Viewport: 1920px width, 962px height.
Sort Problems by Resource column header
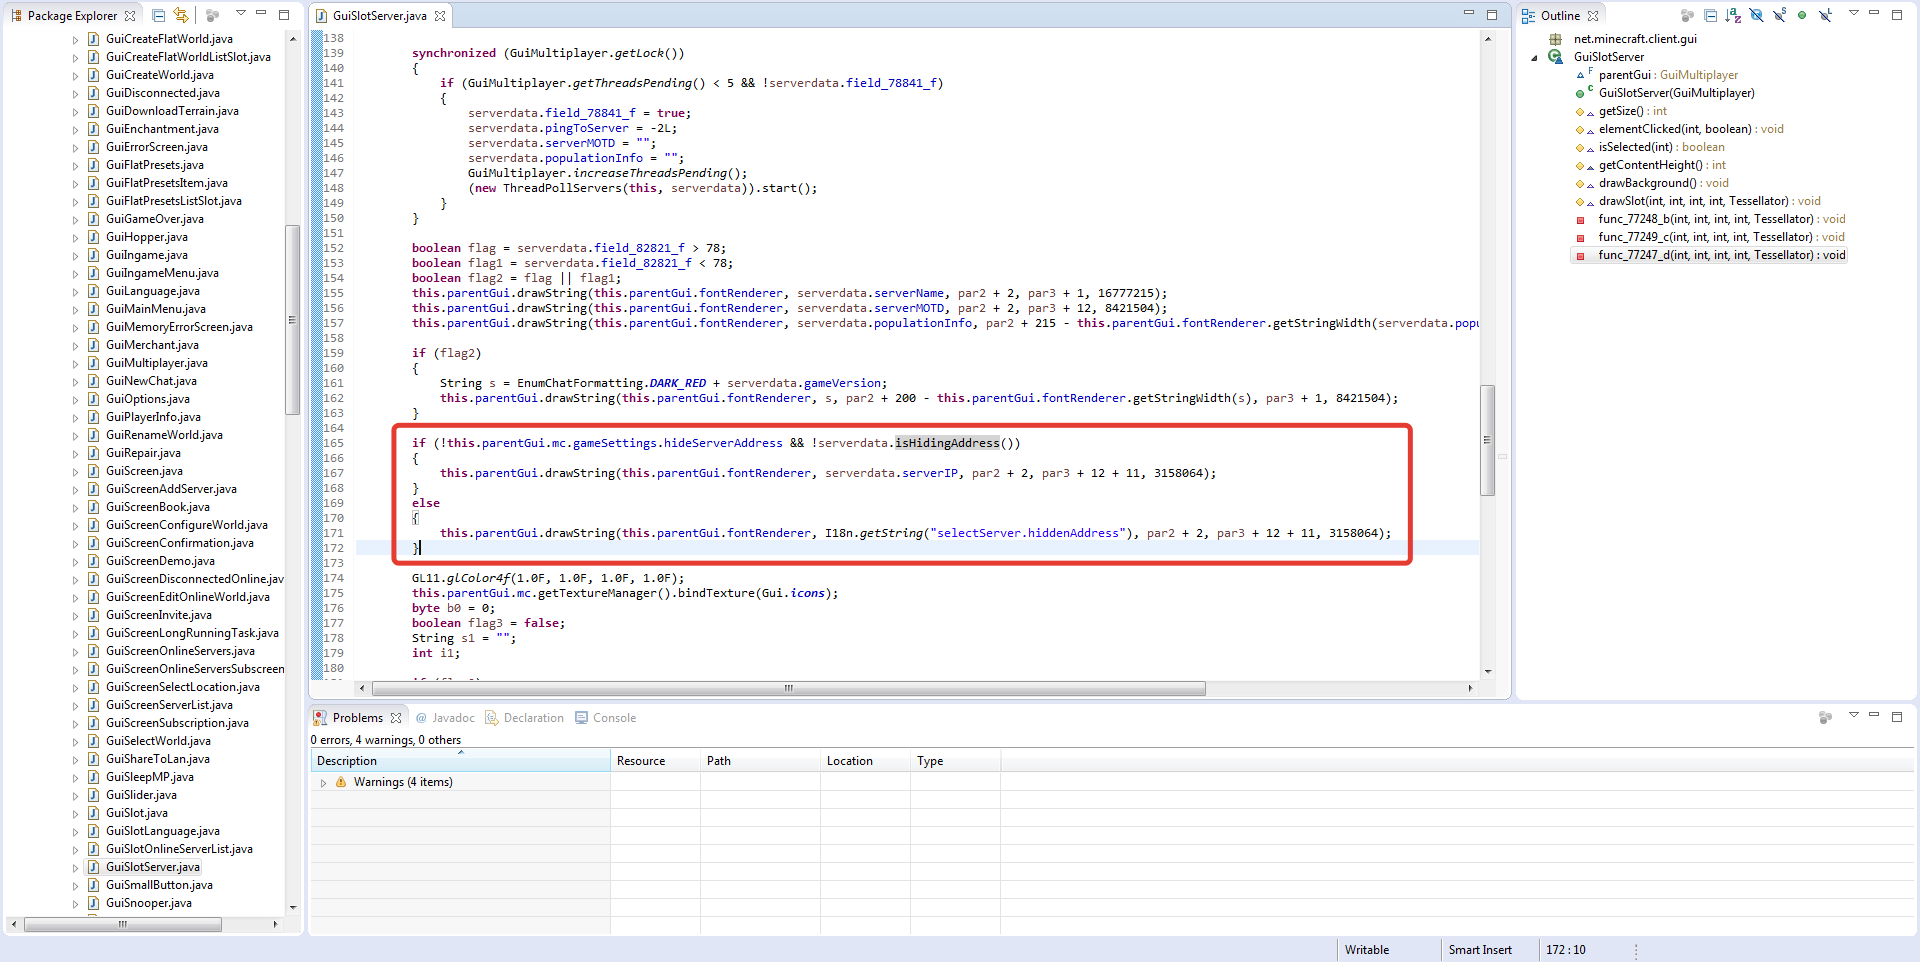pos(641,761)
